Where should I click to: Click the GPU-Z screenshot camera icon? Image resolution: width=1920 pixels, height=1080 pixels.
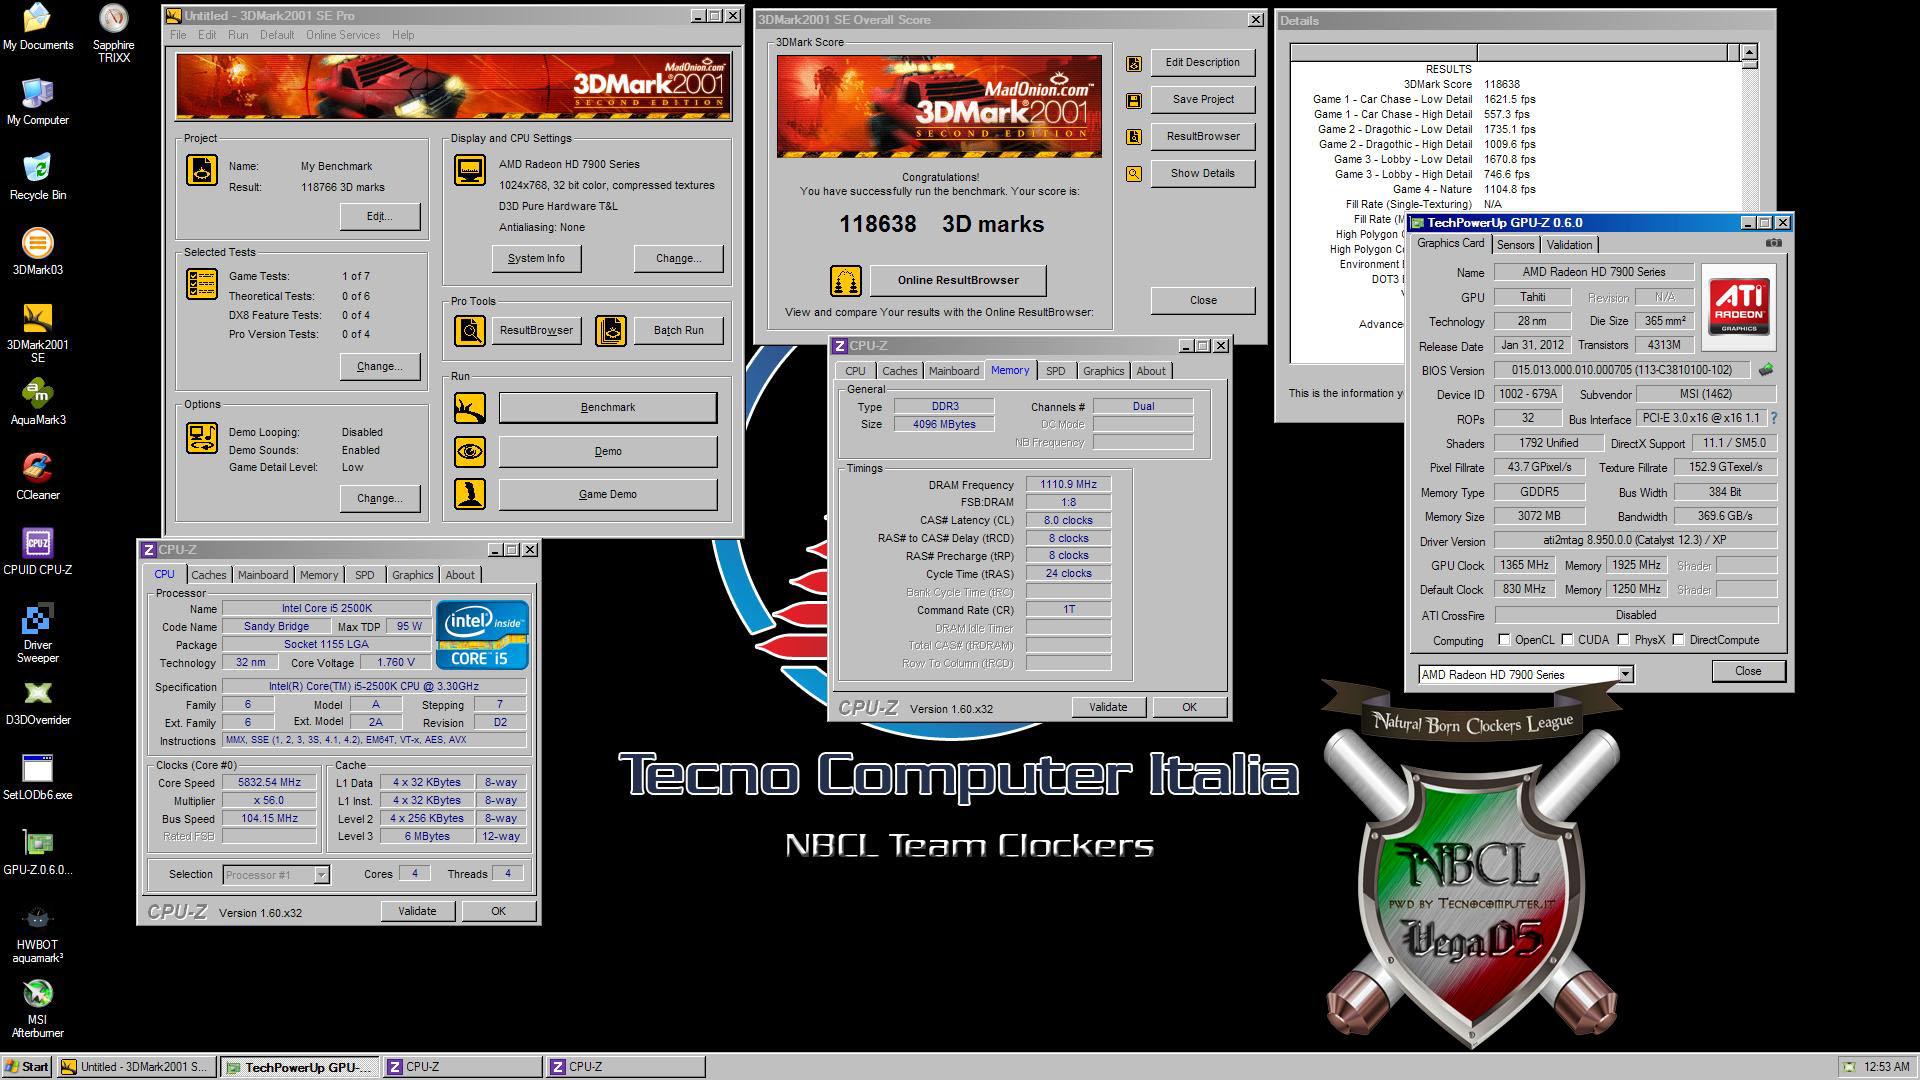tap(1773, 243)
